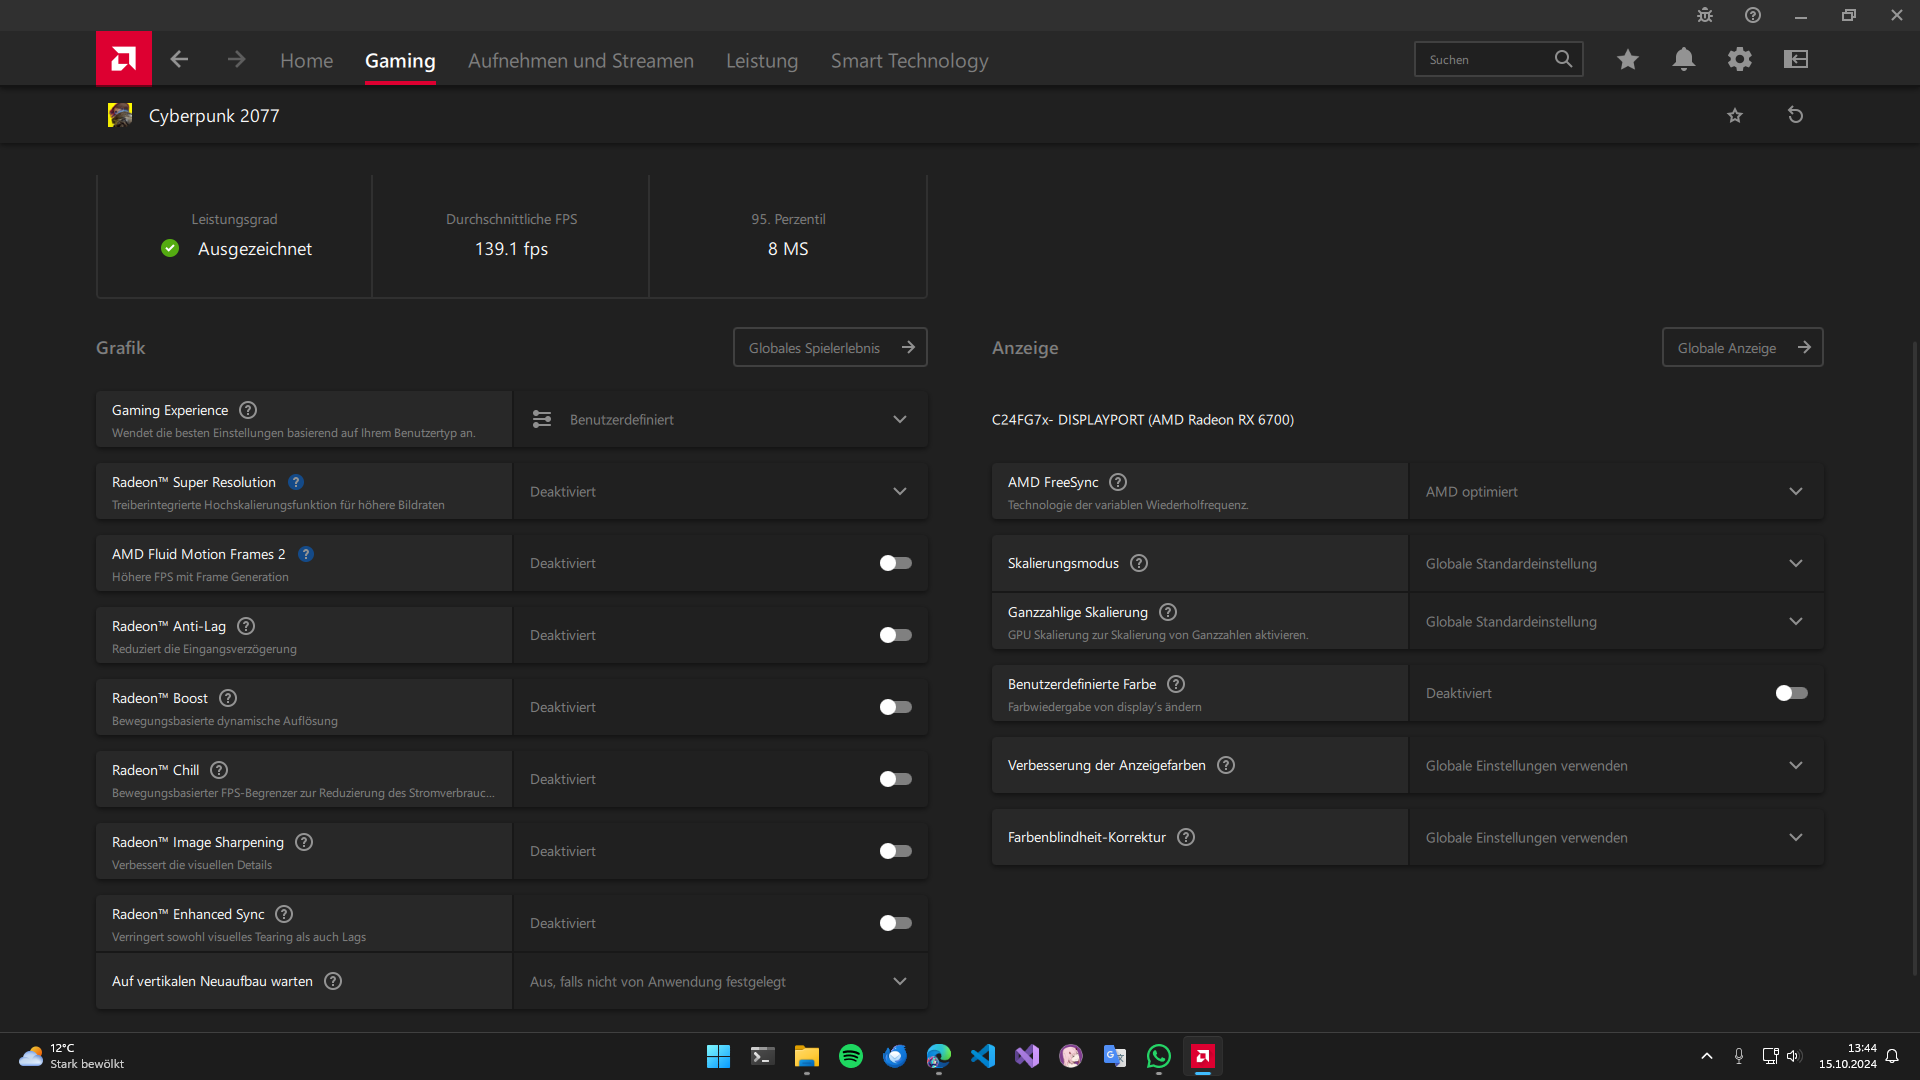Turn on Radeon Anti-Lag
1920x1080 pixels.
pyautogui.click(x=895, y=635)
